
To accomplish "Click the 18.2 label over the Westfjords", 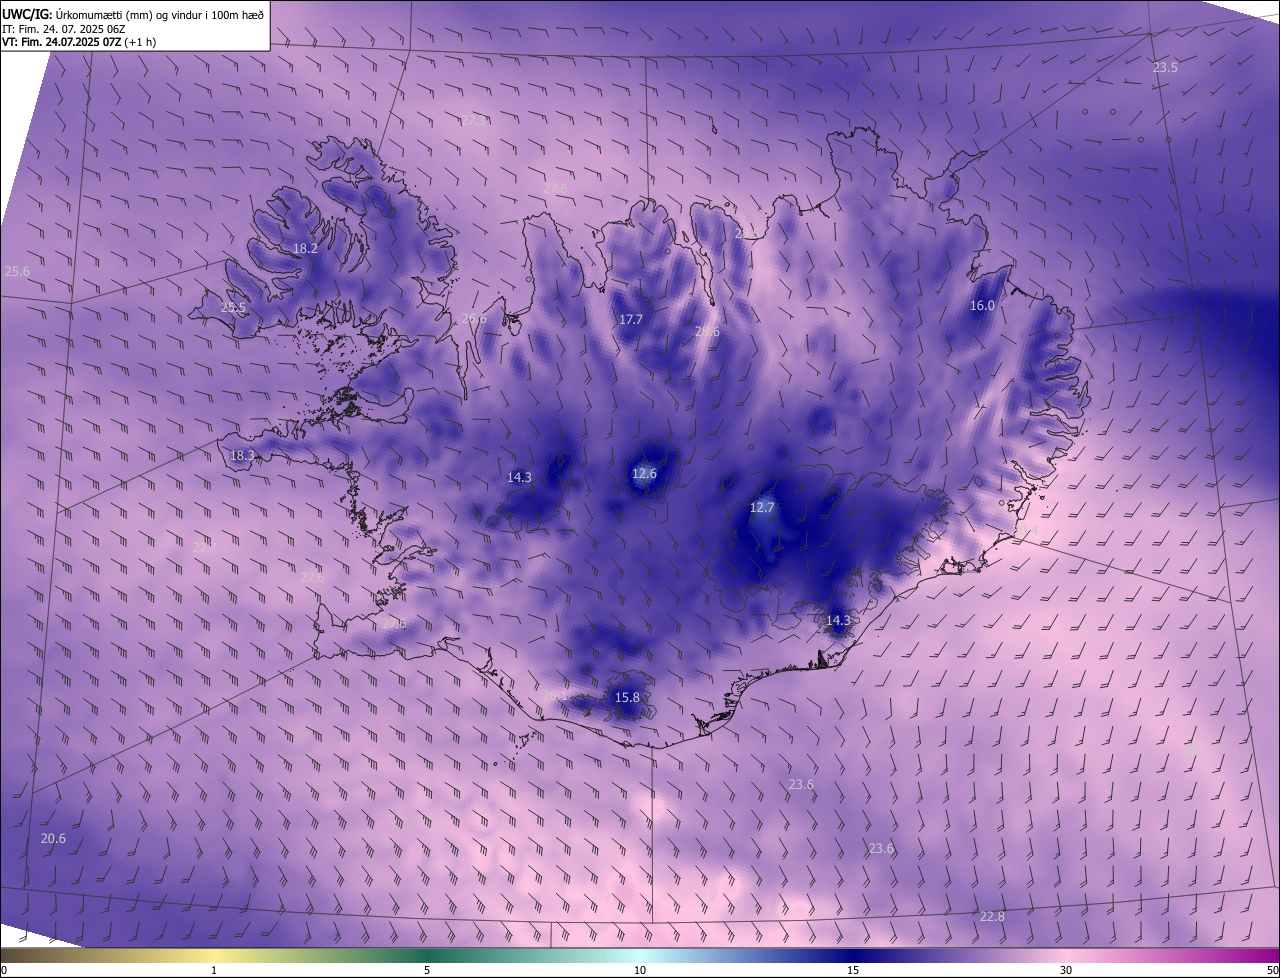I will [305, 248].
